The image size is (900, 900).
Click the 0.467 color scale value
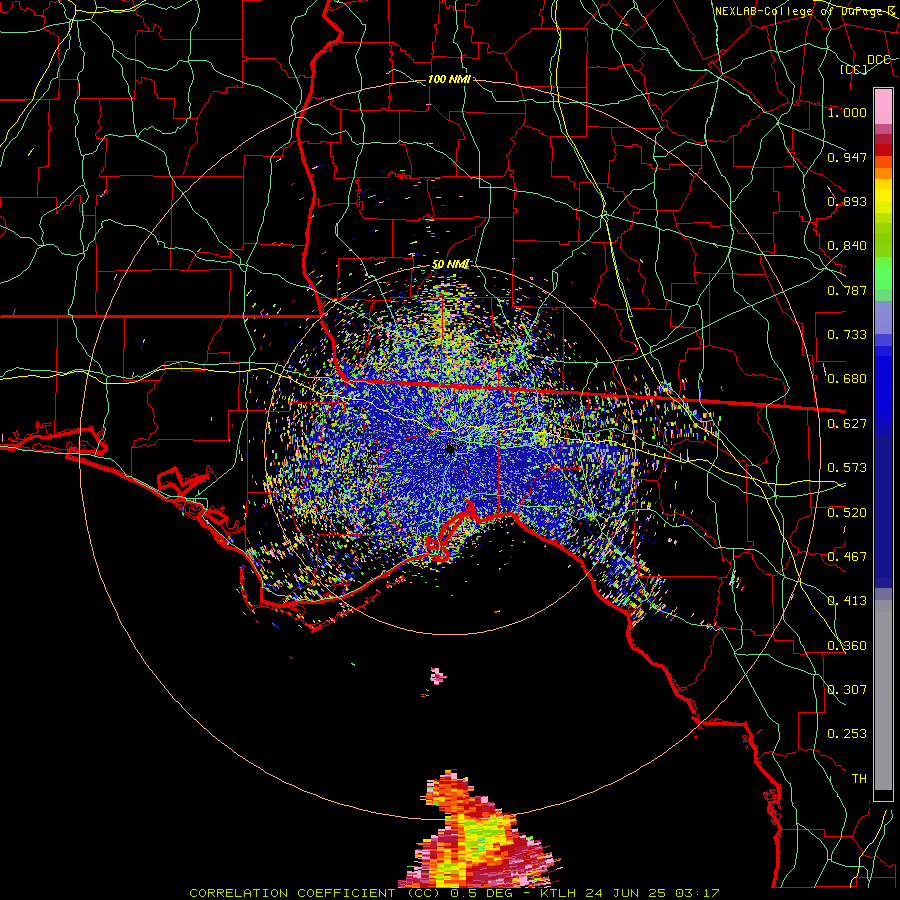pos(847,557)
